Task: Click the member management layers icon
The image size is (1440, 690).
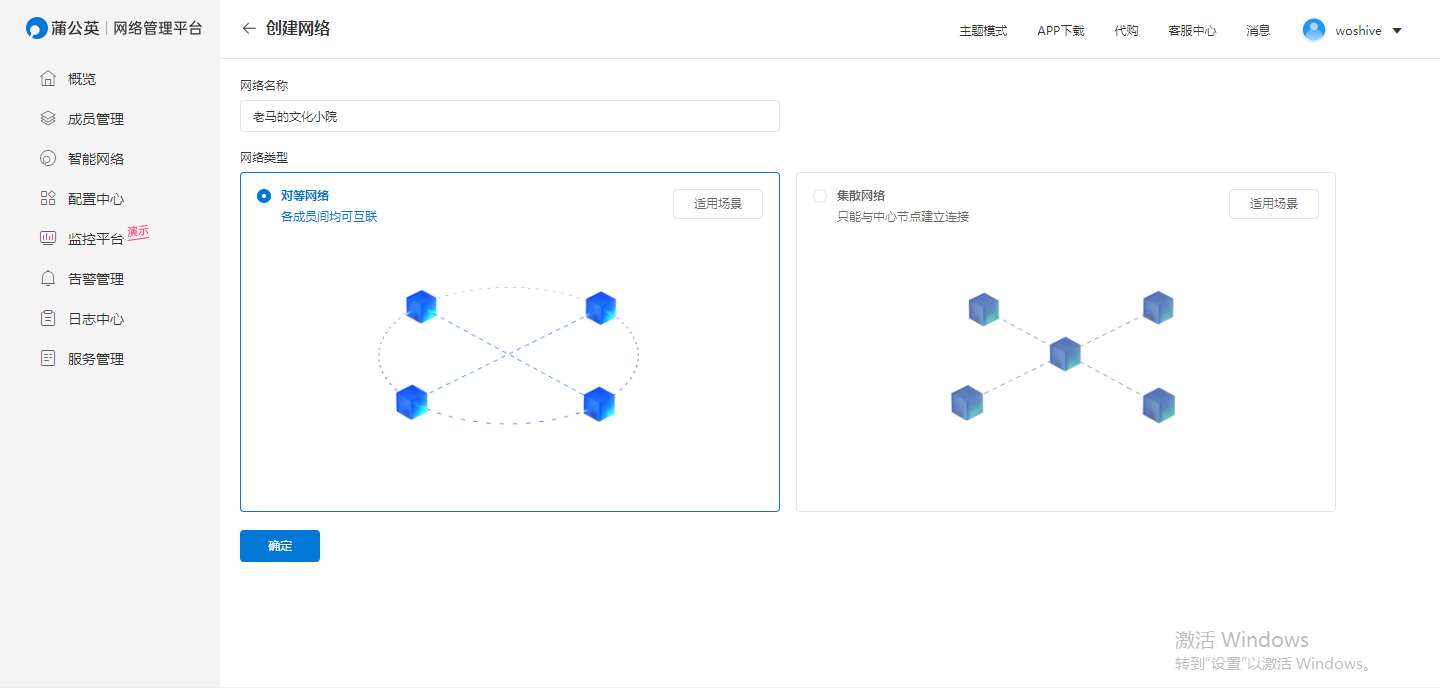Action: (47, 119)
